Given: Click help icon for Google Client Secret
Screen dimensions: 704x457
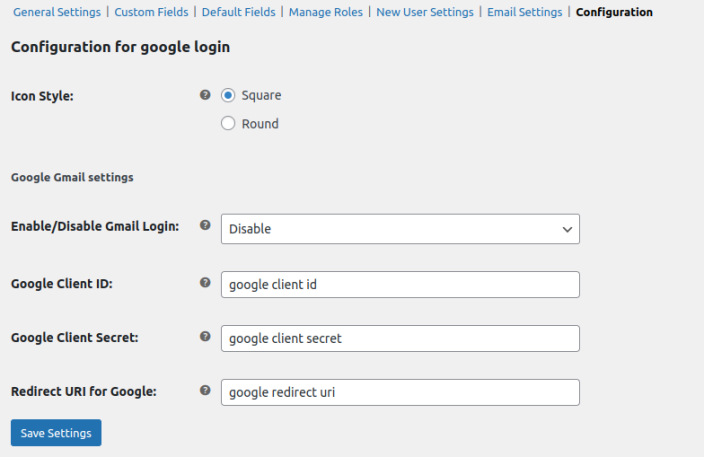Looking at the screenshot, I should point(205,337).
